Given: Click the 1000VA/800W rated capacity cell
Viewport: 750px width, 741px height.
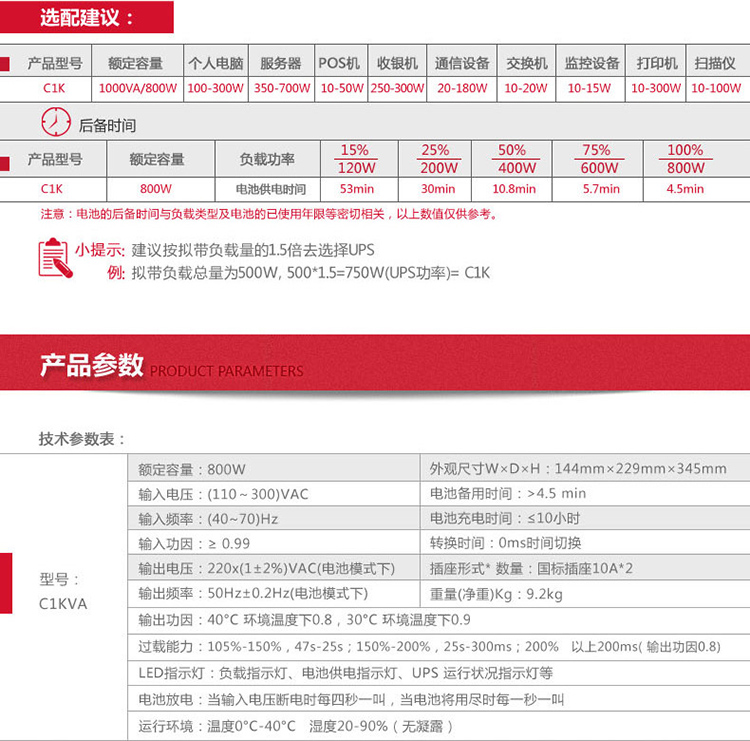Looking at the screenshot, I should click(x=138, y=88).
